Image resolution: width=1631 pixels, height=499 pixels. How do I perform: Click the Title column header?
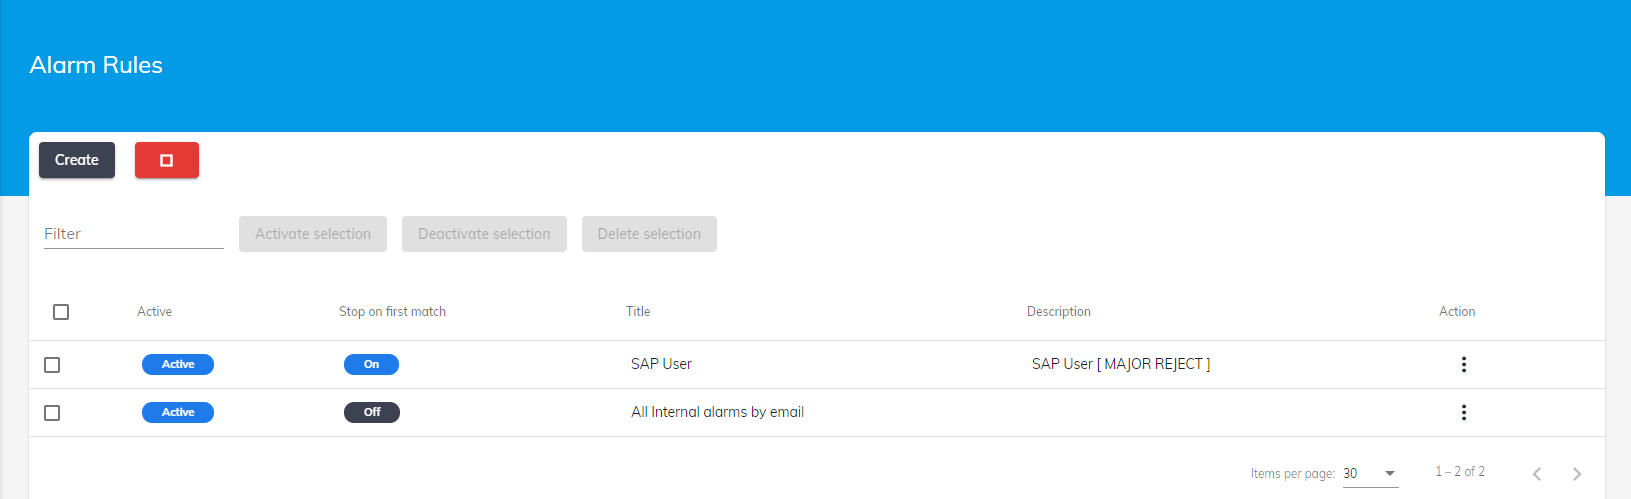pyautogui.click(x=638, y=312)
